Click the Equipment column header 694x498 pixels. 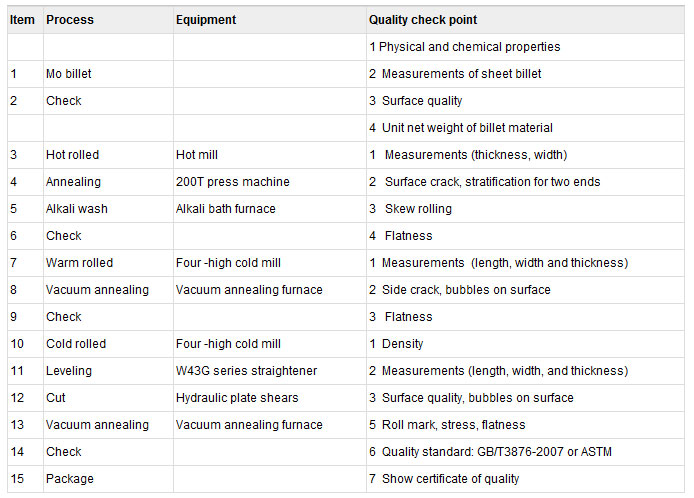point(270,20)
